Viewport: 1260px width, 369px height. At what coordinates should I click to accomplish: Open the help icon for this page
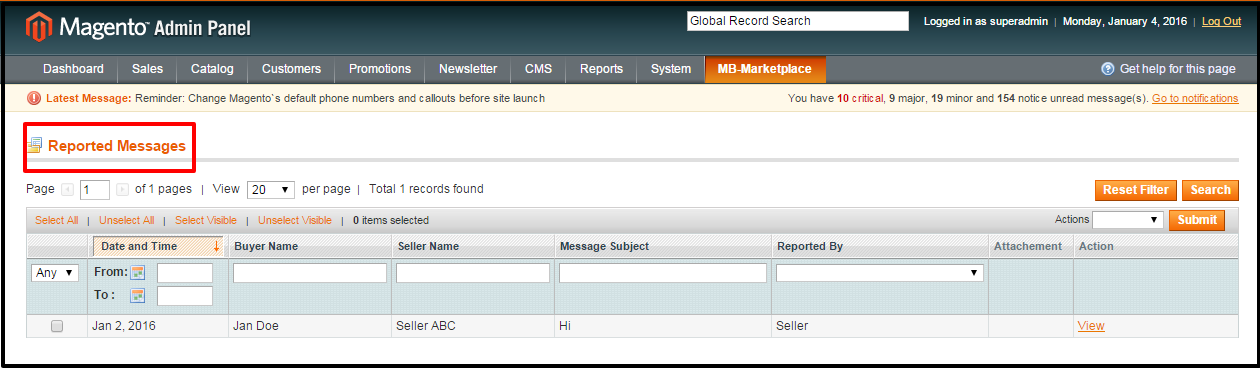(x=1108, y=69)
